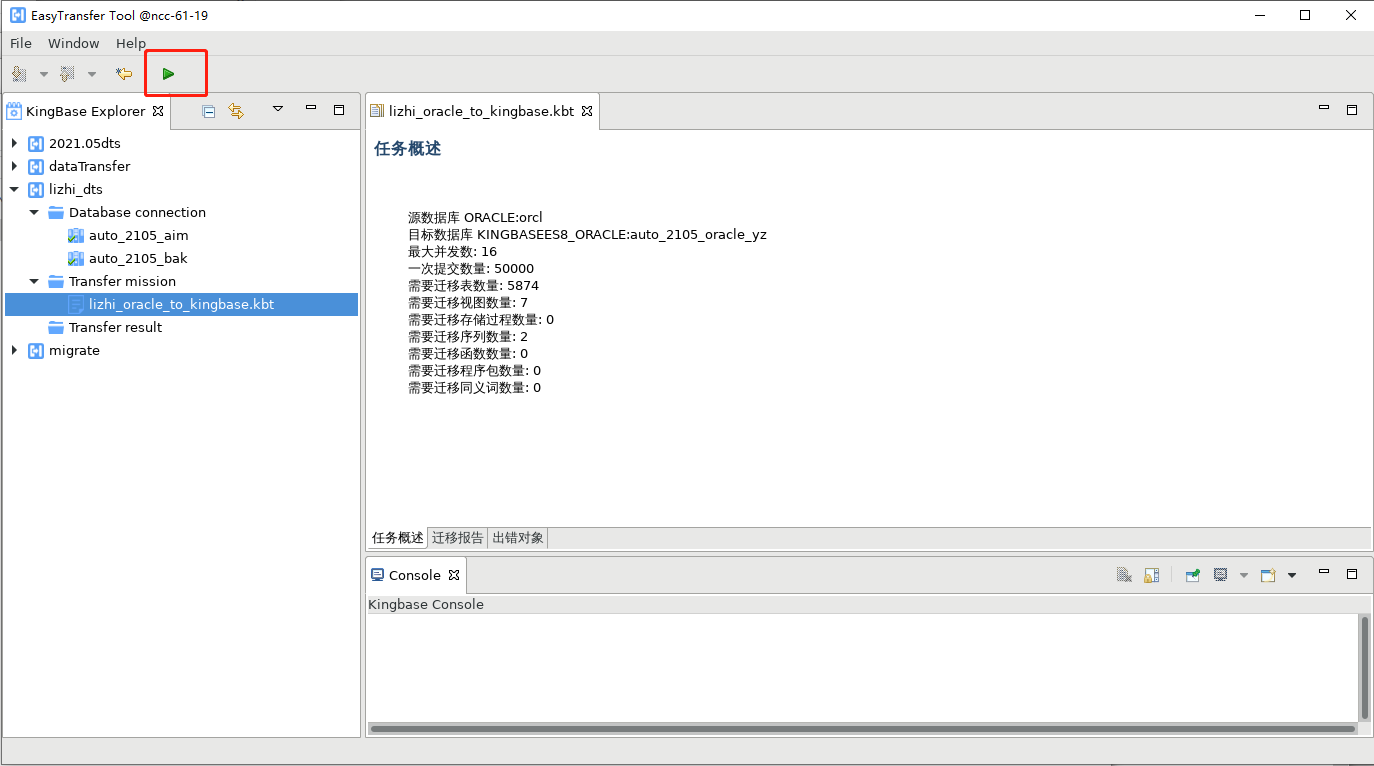Maximize the editor area
This screenshot has height=766, width=1374.
coord(1352,110)
